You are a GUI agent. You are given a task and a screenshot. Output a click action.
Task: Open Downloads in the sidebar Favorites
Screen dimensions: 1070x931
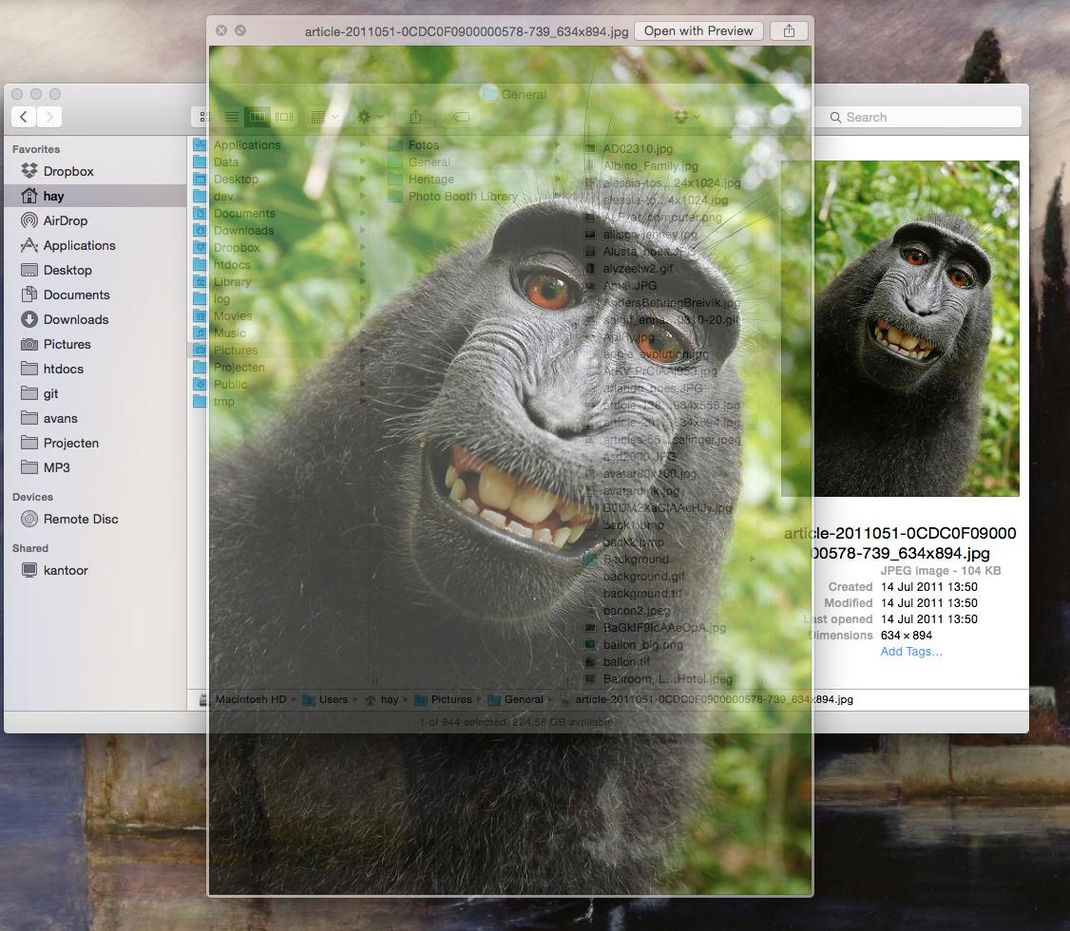point(95,319)
